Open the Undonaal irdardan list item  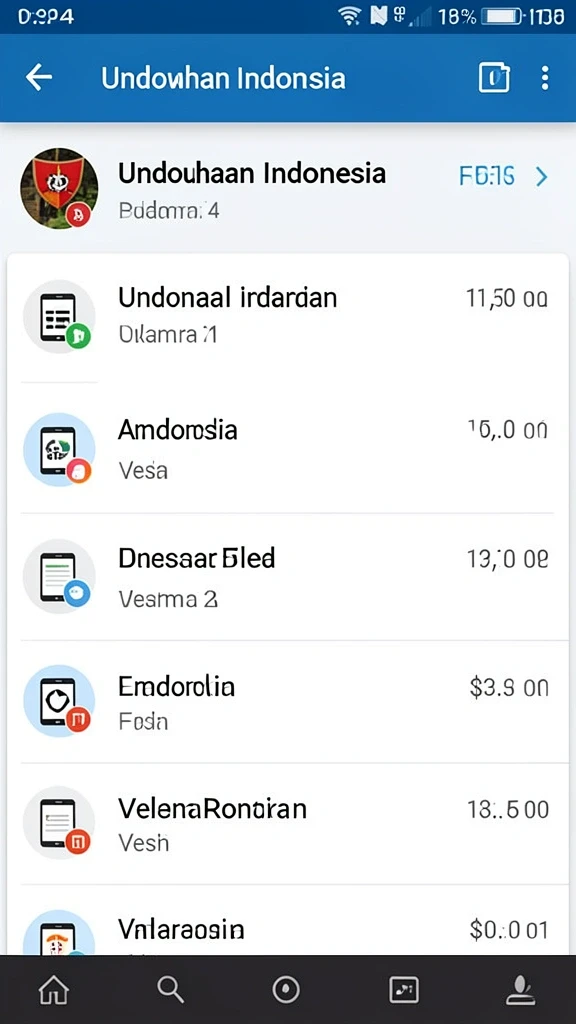[287, 317]
